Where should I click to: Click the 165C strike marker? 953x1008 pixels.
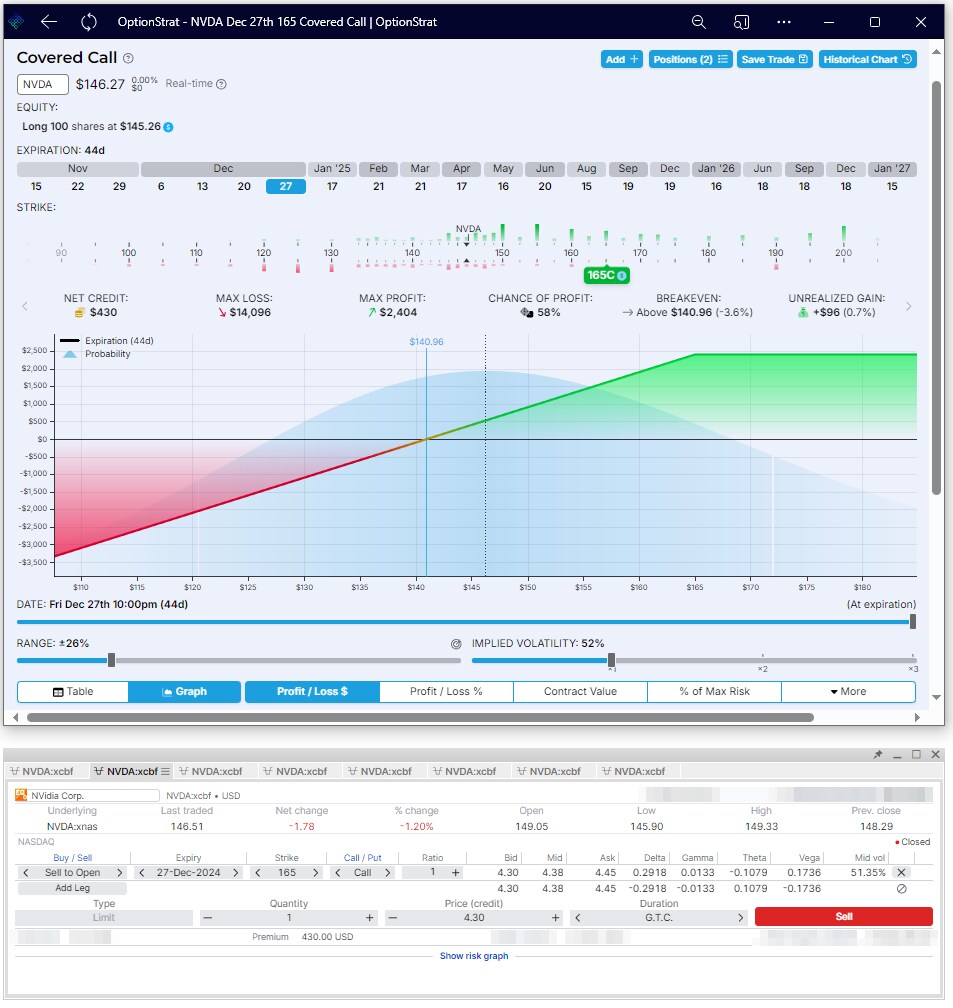[606, 275]
